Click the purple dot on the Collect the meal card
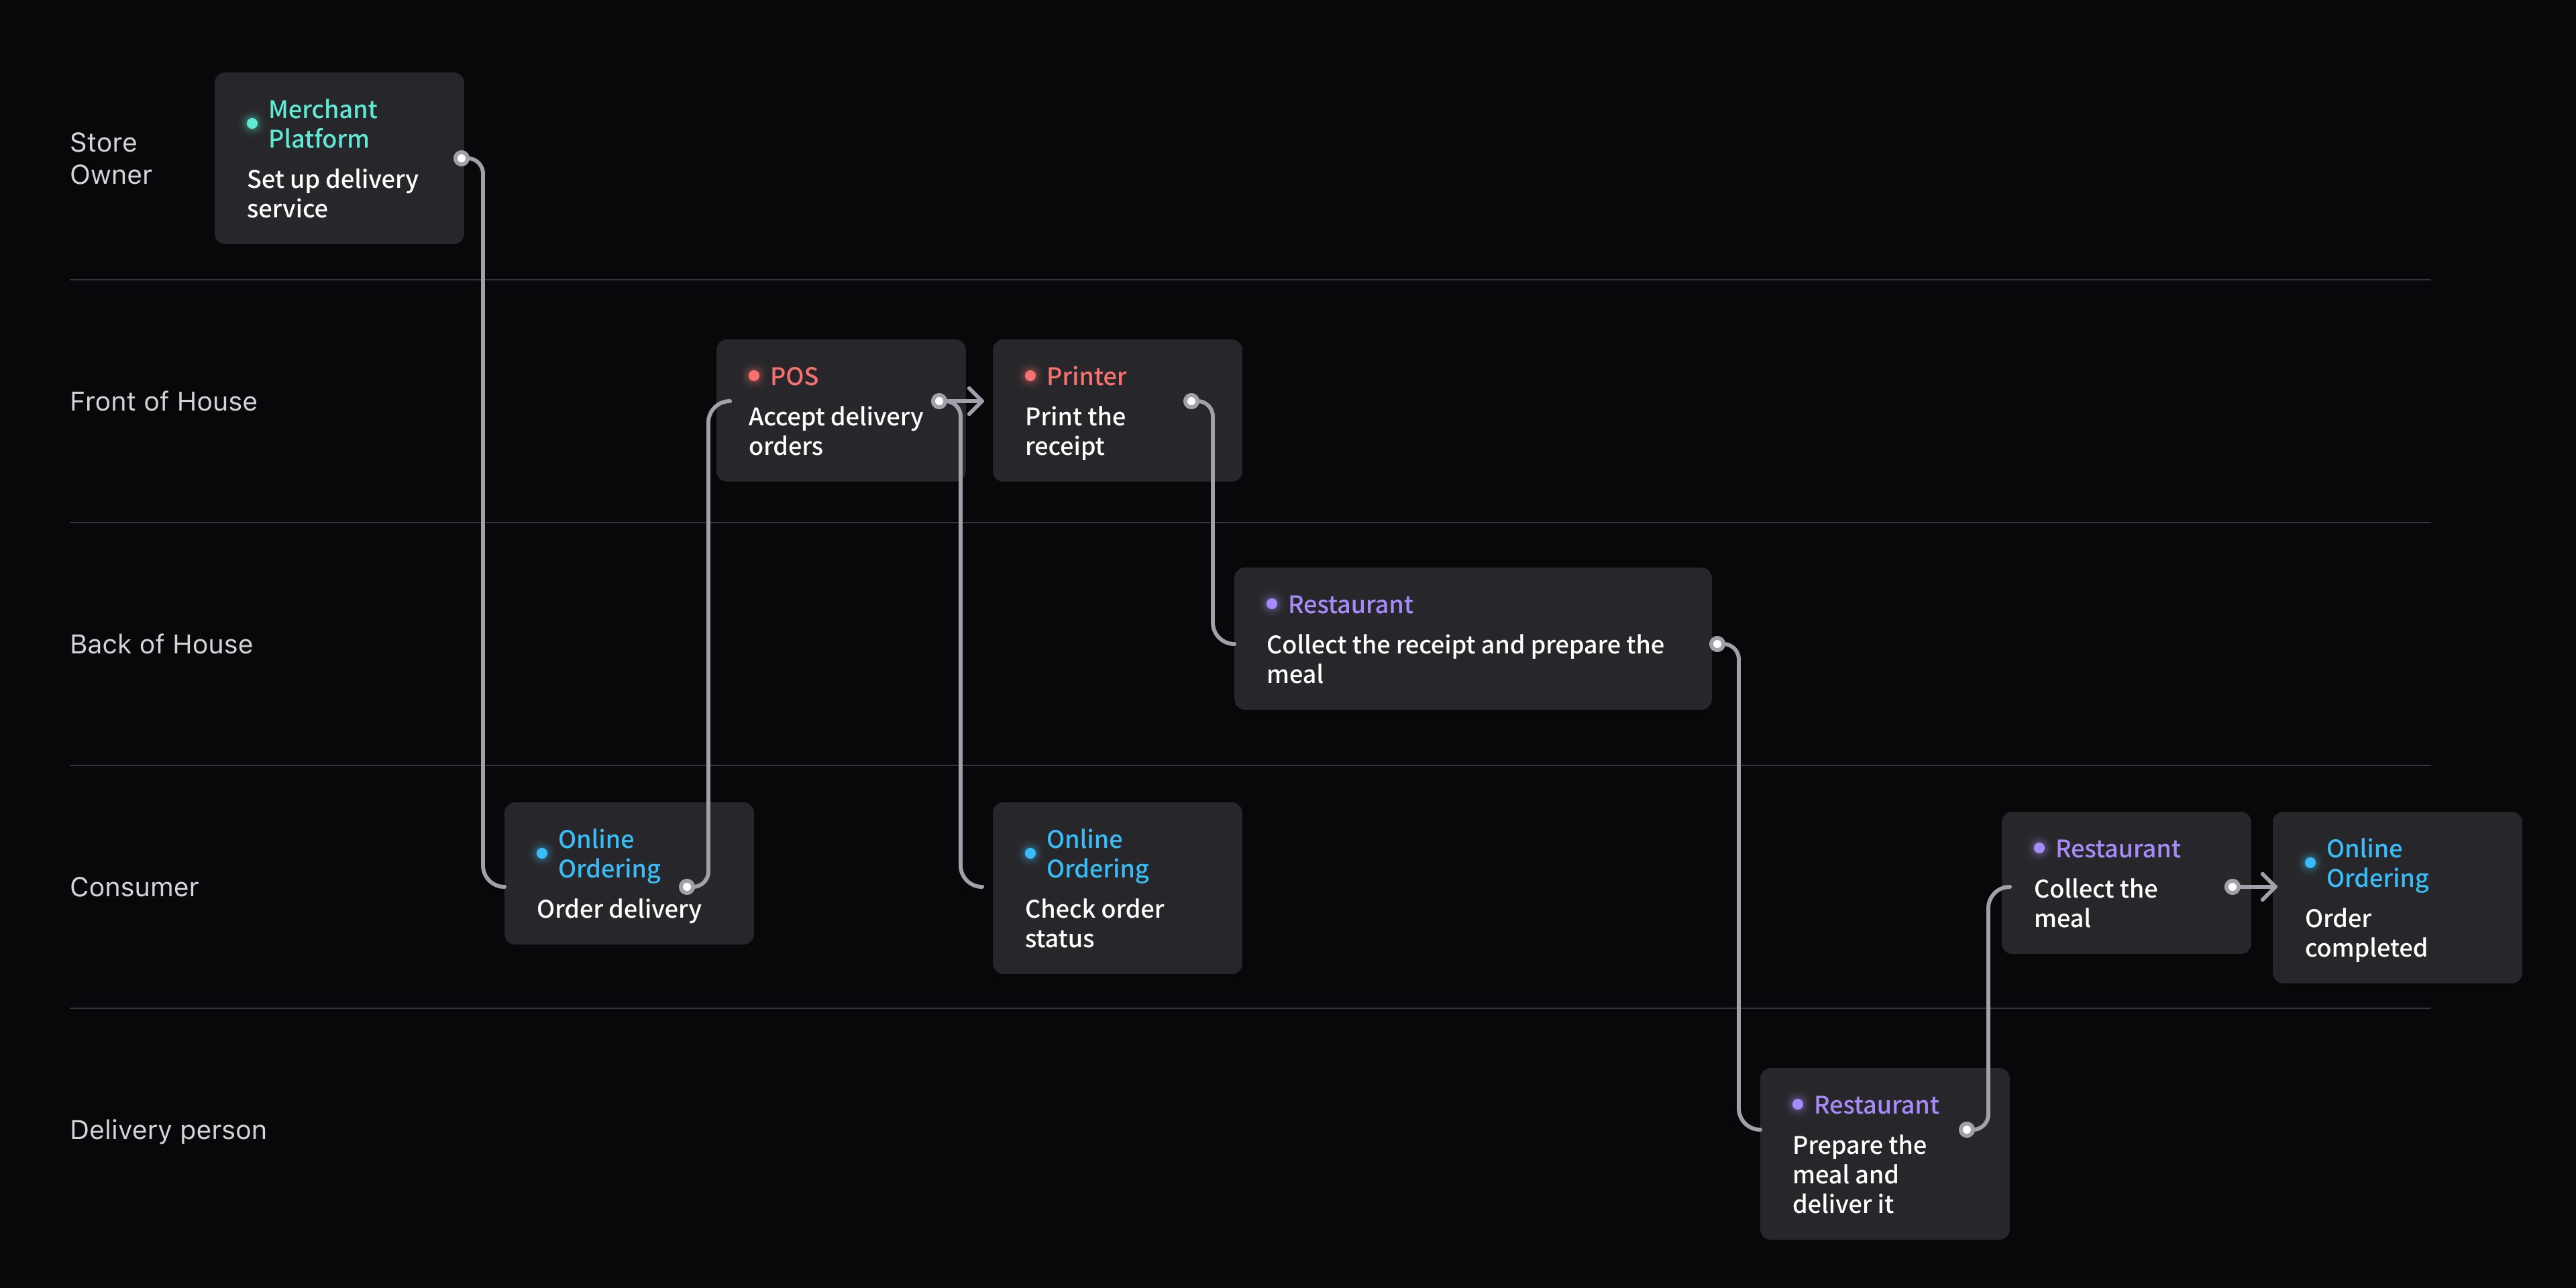This screenshot has width=2576, height=1288. (2039, 848)
